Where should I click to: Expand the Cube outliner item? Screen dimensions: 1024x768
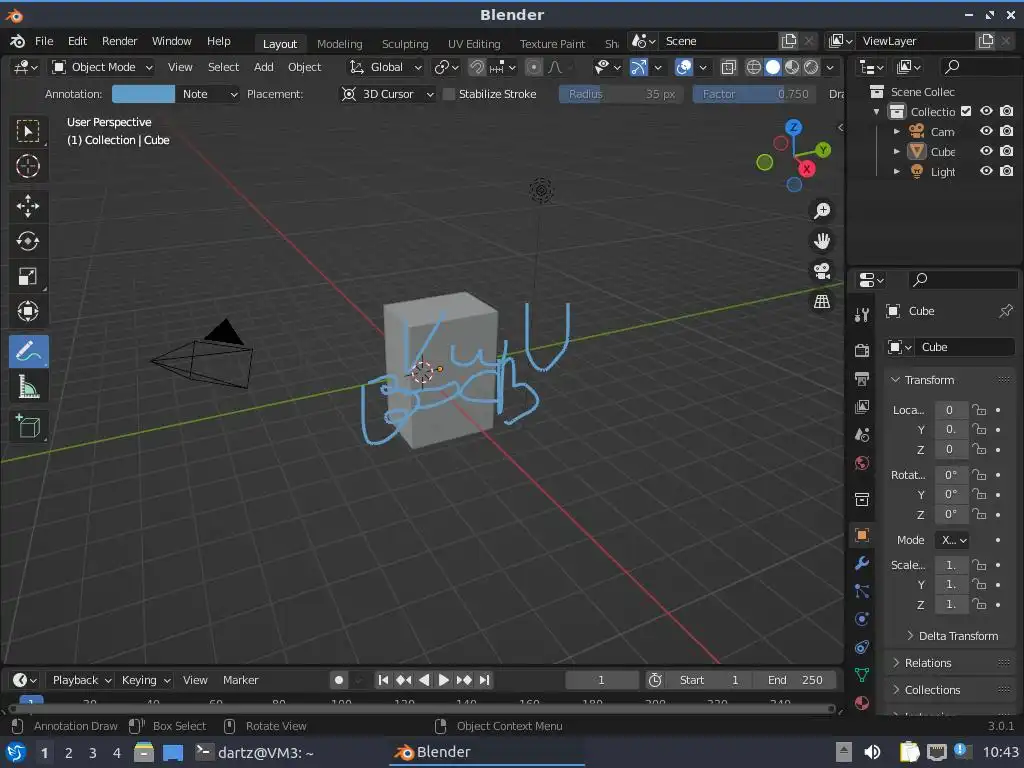point(897,152)
